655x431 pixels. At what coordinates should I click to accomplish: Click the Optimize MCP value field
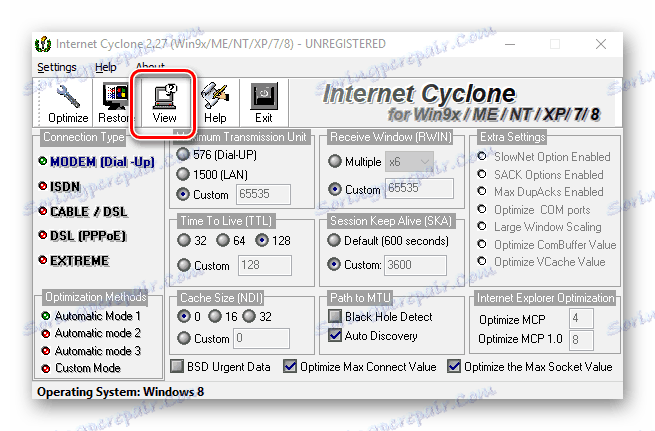581,319
